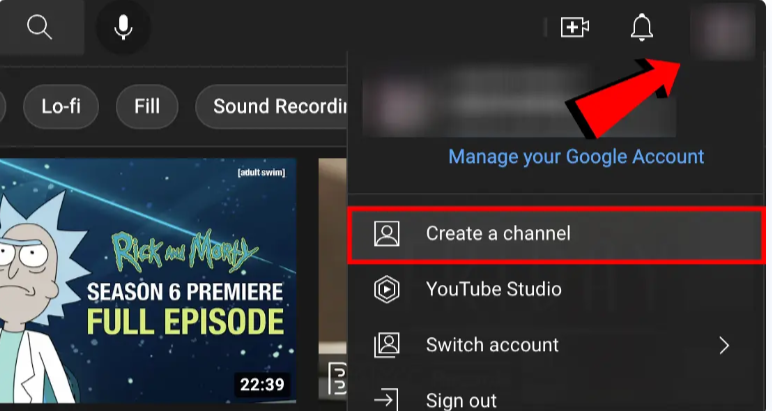The height and width of the screenshot is (411, 772).
Task: Choose Switch account menu entry
Action: pyautogui.click(x=556, y=345)
